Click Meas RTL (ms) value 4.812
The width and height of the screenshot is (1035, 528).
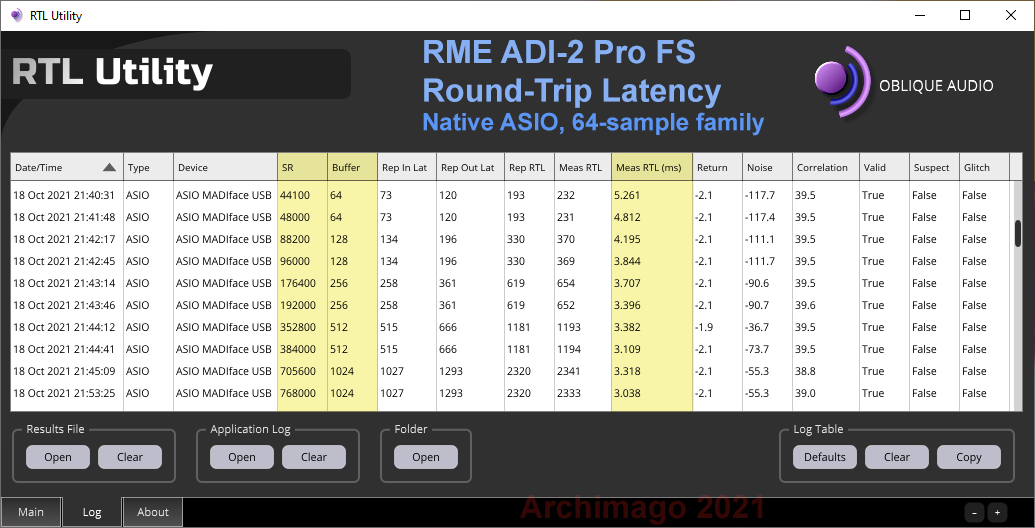pyautogui.click(x=627, y=217)
